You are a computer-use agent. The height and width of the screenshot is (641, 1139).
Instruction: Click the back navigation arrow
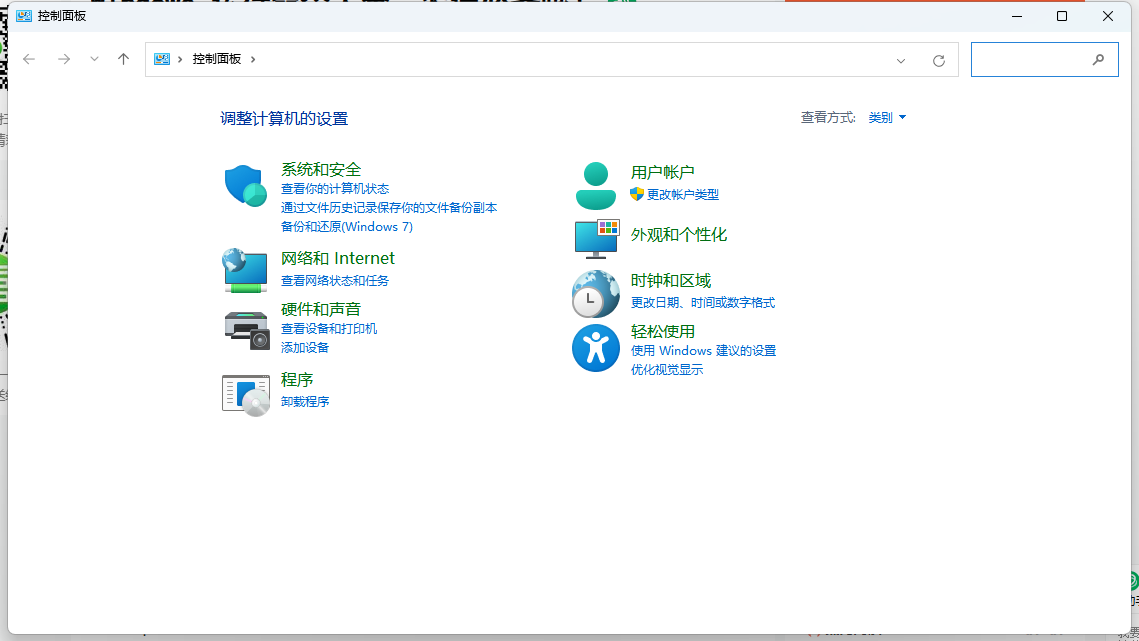coord(29,60)
